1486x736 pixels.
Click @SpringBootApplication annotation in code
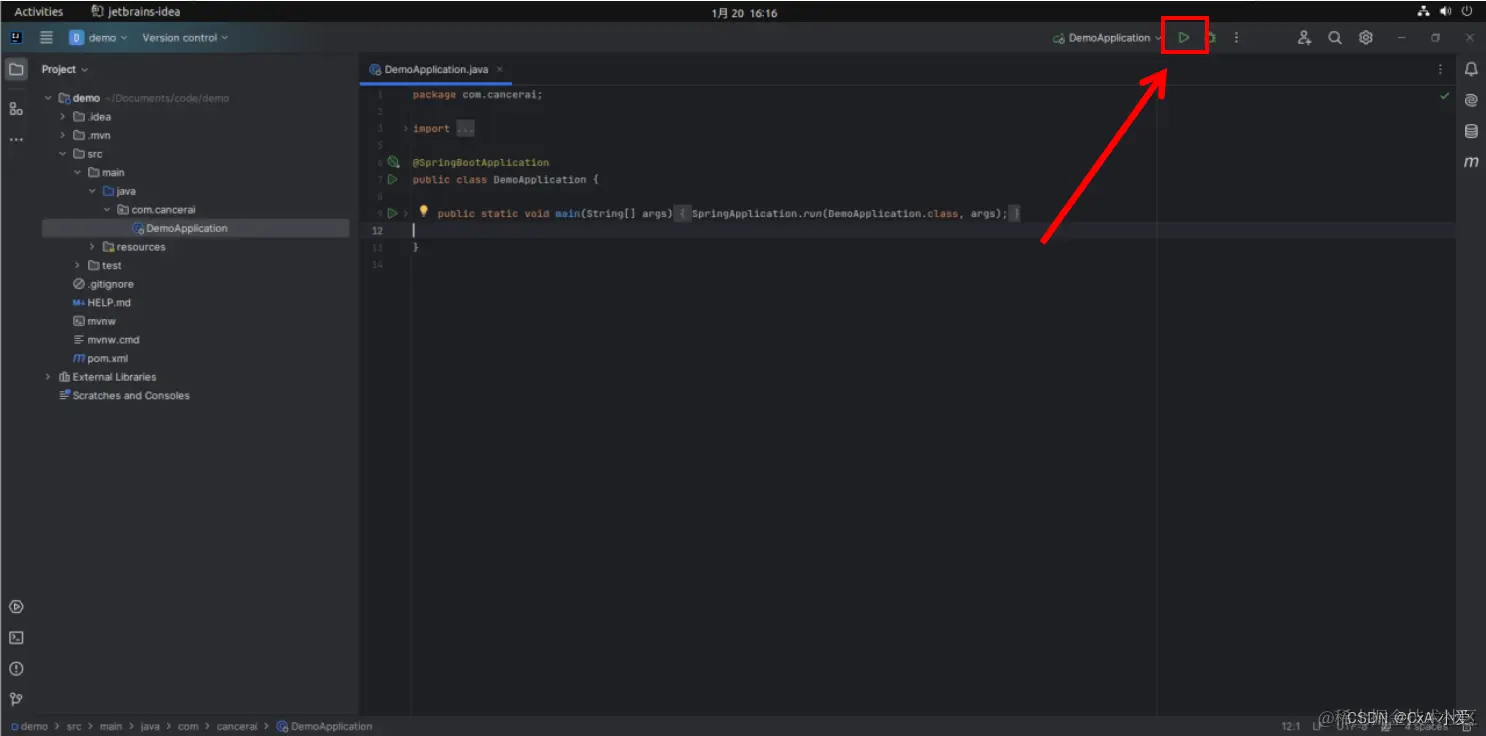pyautogui.click(x=481, y=162)
